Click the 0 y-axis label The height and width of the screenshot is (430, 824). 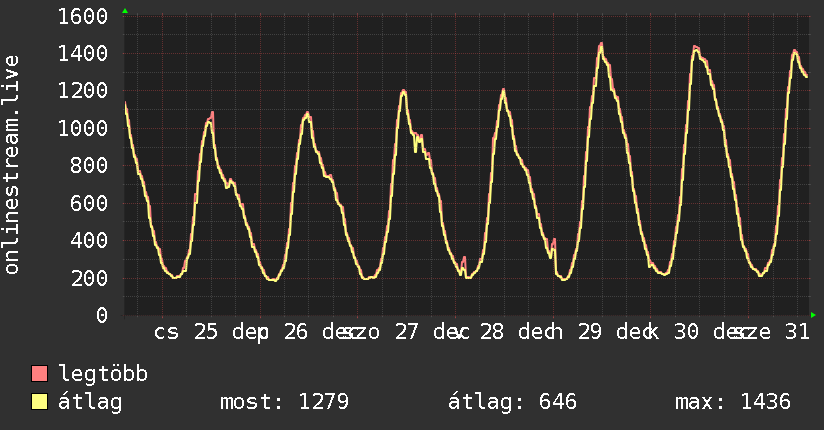coord(102,315)
